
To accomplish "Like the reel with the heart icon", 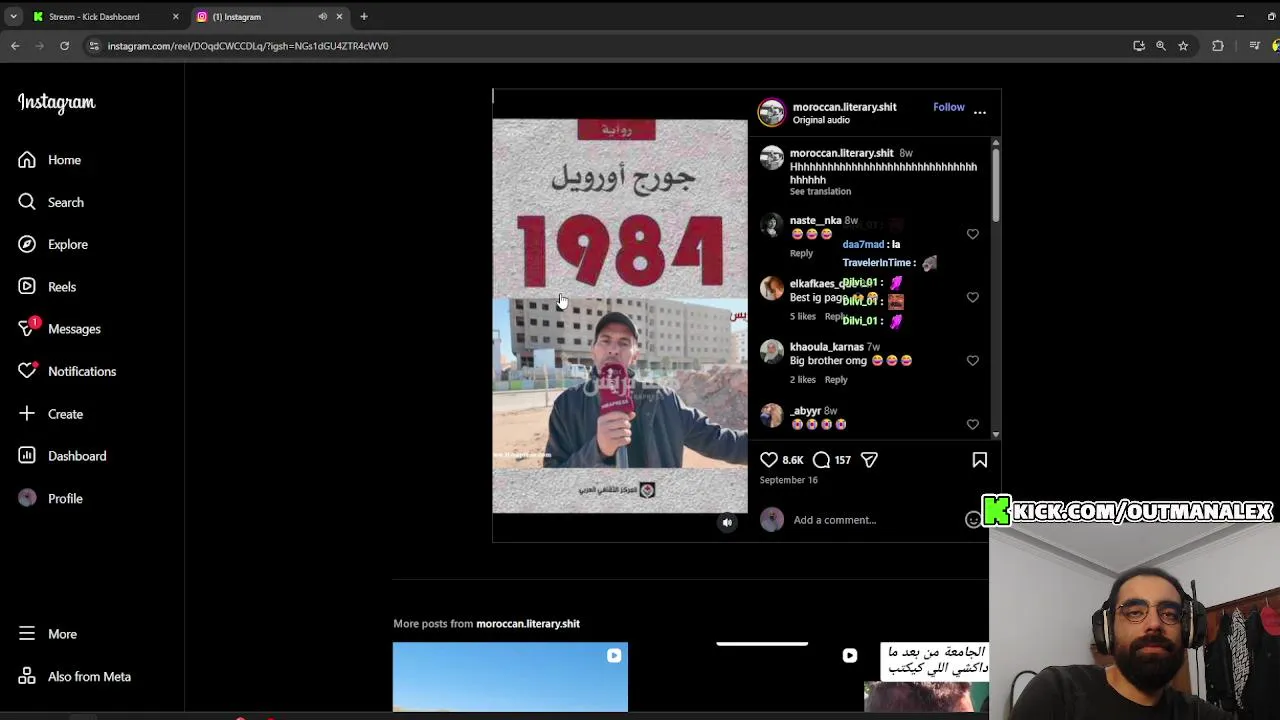I will [x=769, y=460].
